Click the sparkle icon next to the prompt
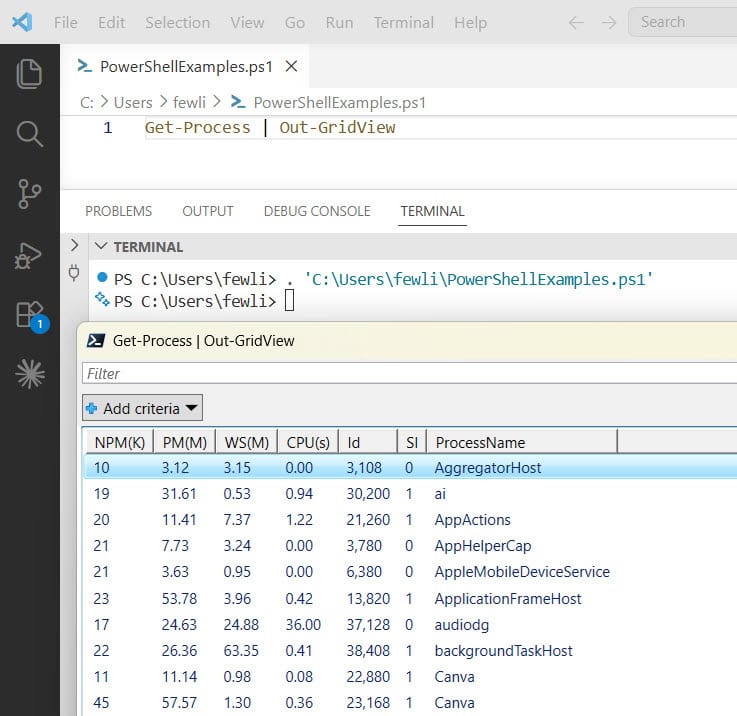The height and width of the screenshot is (716, 737). point(102,299)
